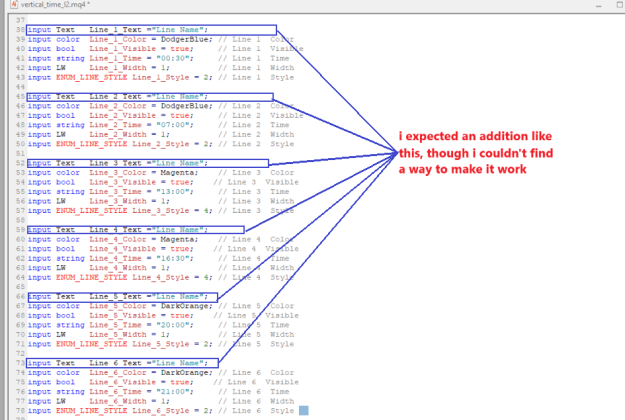Click Line_3_Visible on line 54
The image size is (625, 420).
point(123,183)
